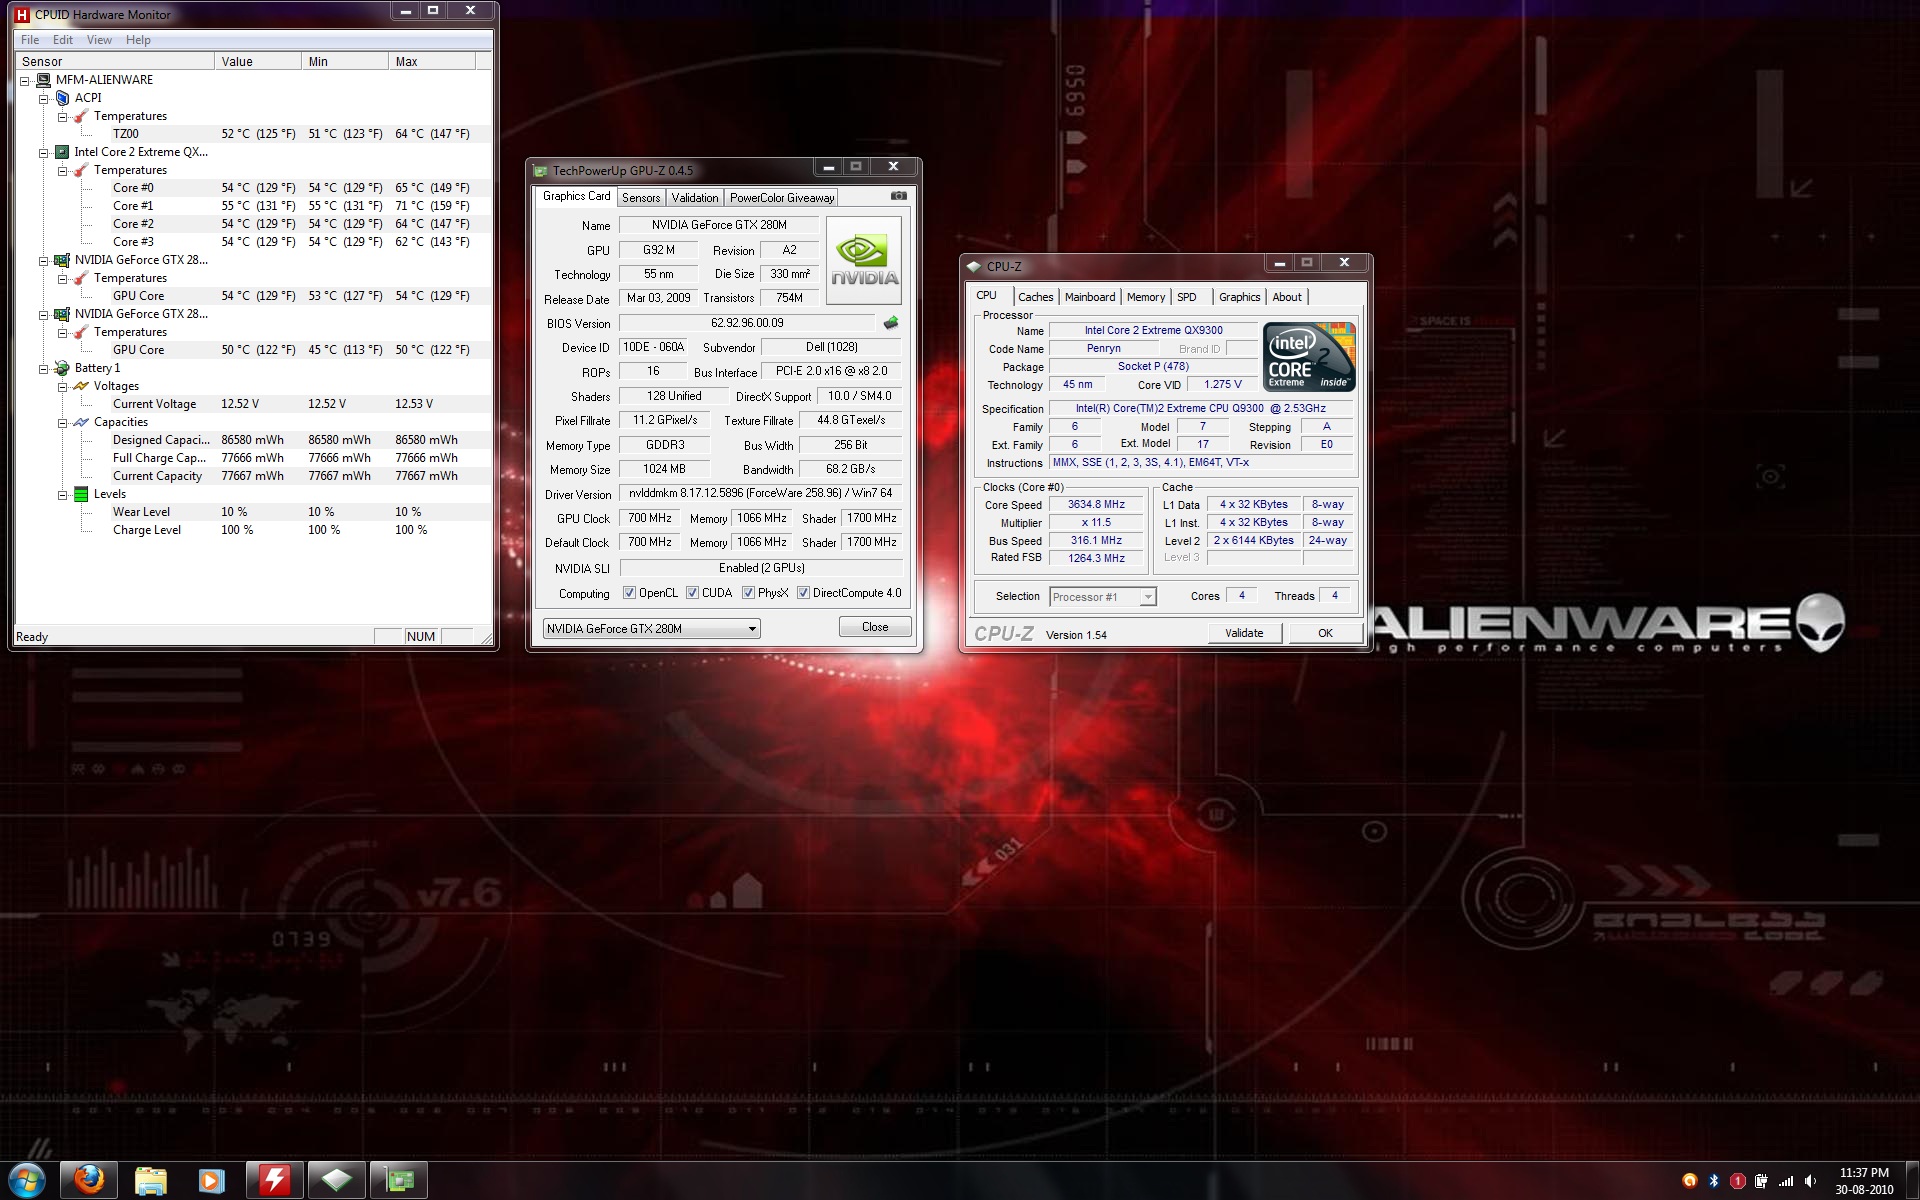Click the Battery 1 icon in the sensor tree
Viewport: 1920px width, 1200px height.
click(62, 368)
